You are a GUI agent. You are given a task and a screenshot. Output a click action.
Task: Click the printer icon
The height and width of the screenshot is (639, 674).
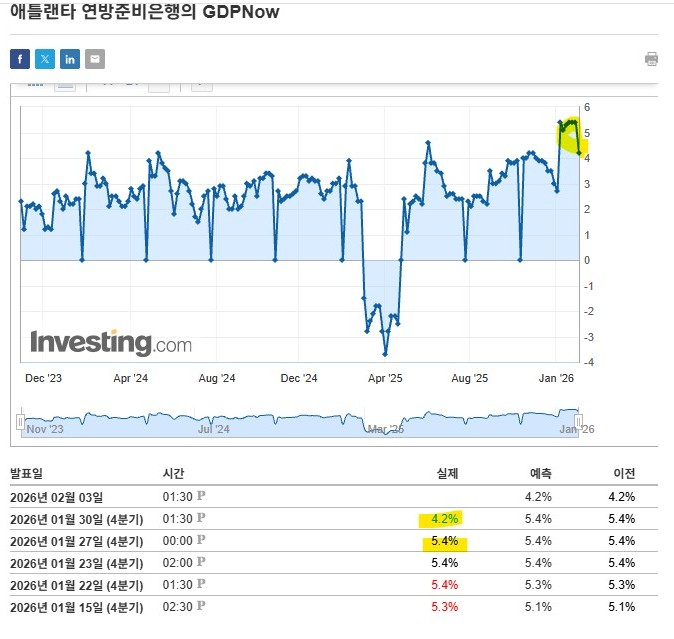pyautogui.click(x=652, y=59)
